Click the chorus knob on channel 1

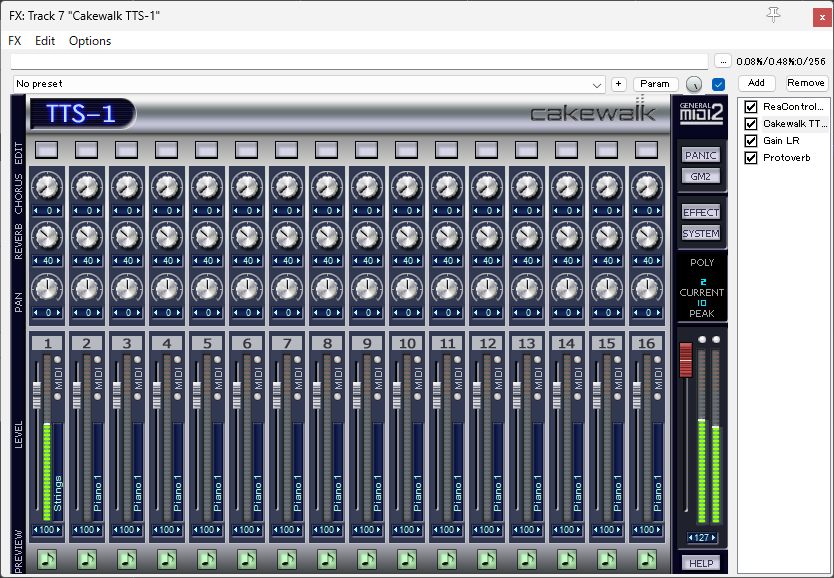point(47,187)
